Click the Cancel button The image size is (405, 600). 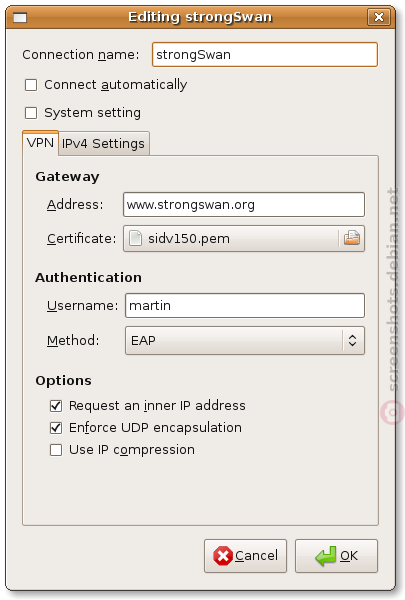[x=245, y=556]
